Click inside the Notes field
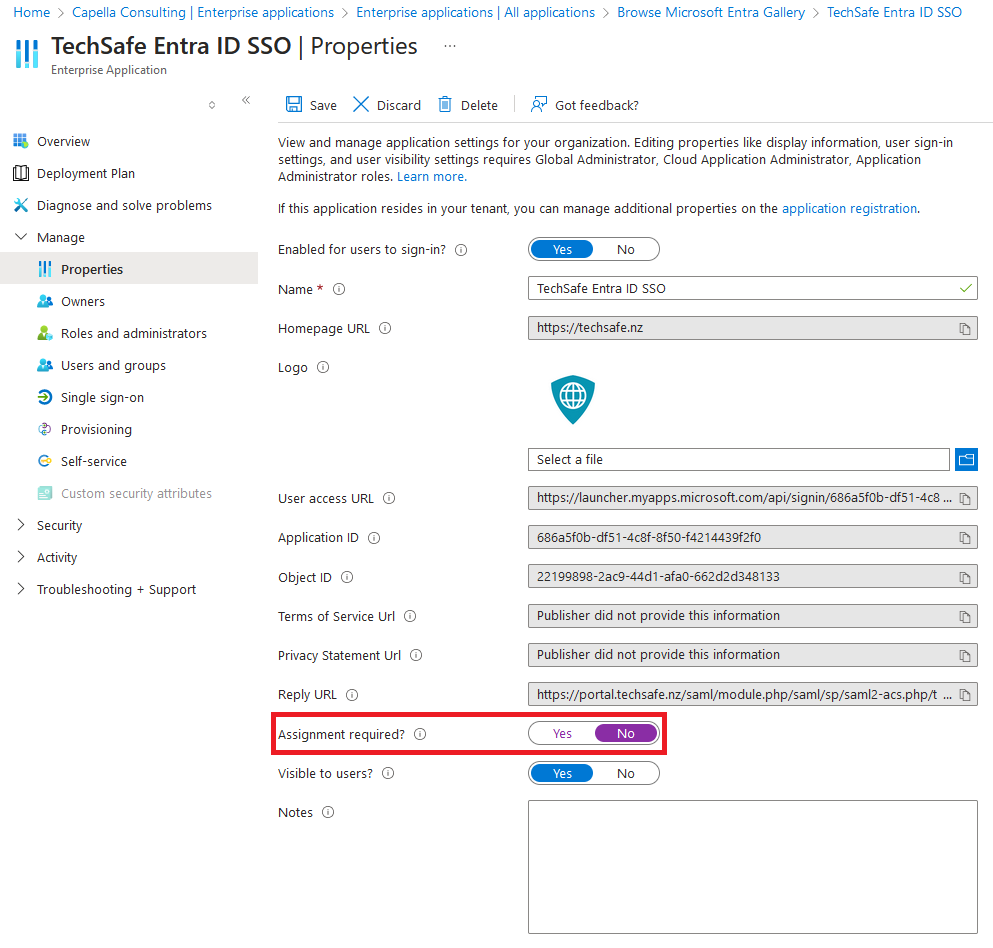This screenshot has height=948, width=993. coord(751,865)
